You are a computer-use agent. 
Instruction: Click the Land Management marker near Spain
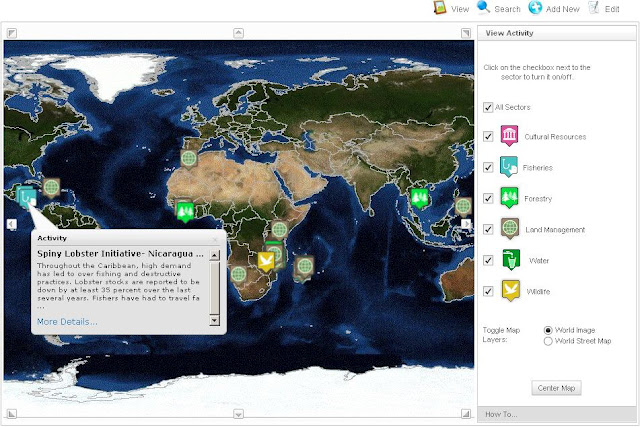189,157
